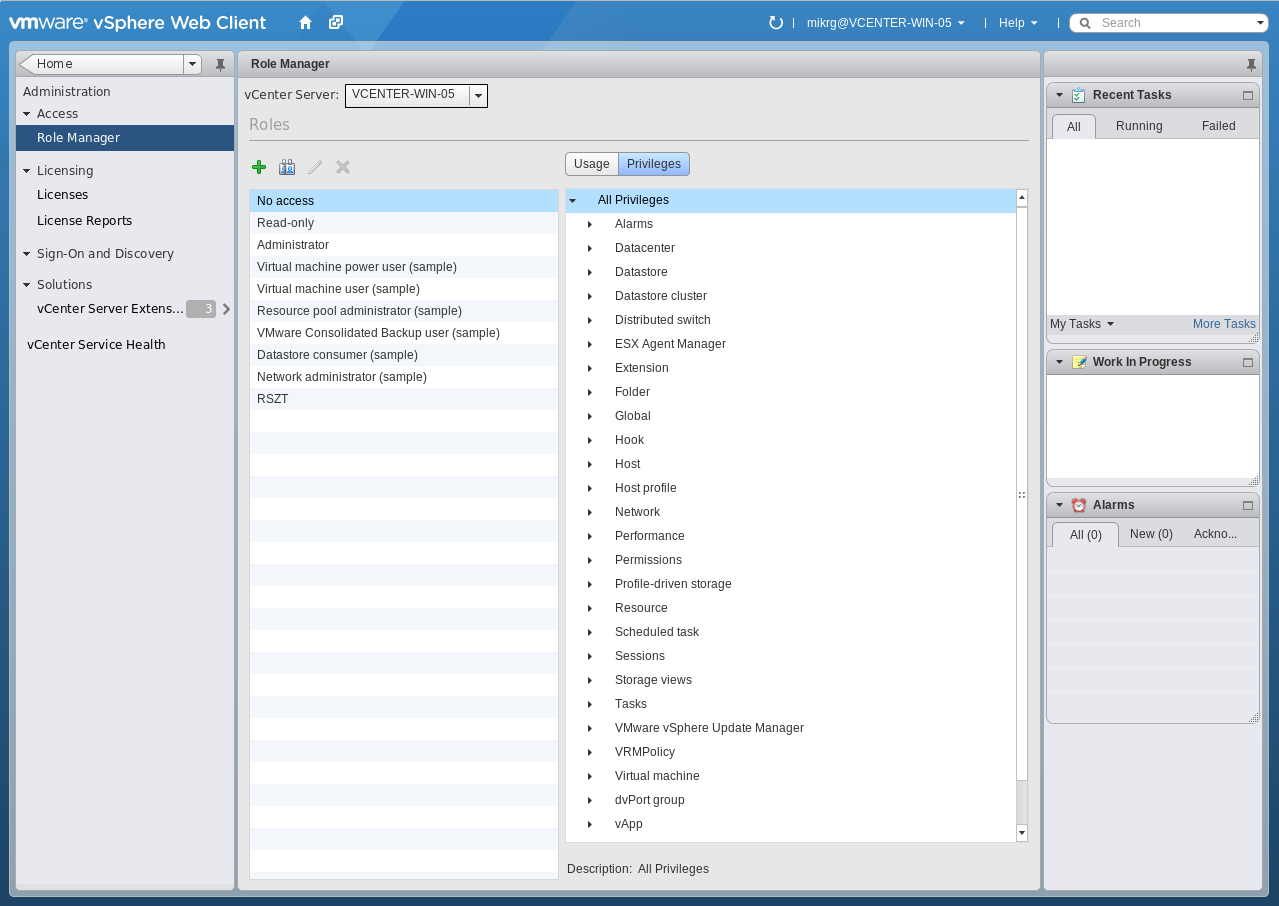Open the Acknowledged alarms tab

[x=1216, y=534]
